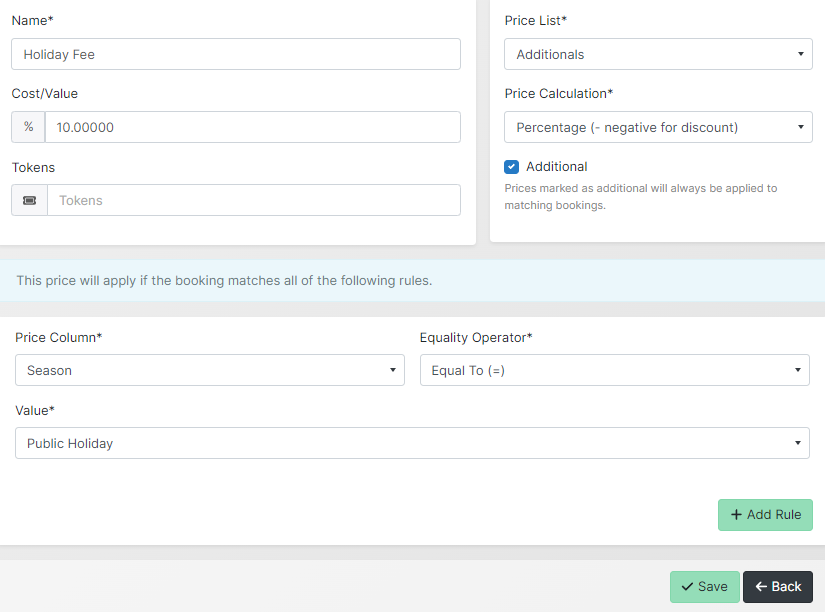Click the blue rules info banner text

coord(224,281)
